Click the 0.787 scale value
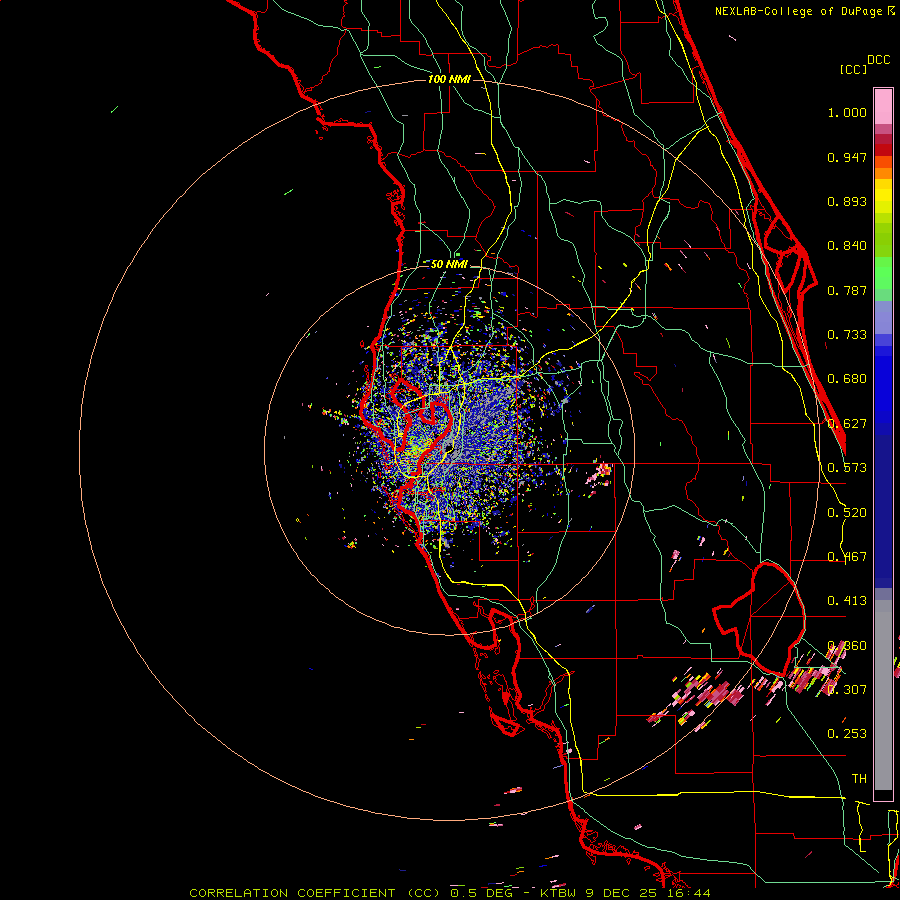The height and width of the screenshot is (900, 900). point(847,290)
